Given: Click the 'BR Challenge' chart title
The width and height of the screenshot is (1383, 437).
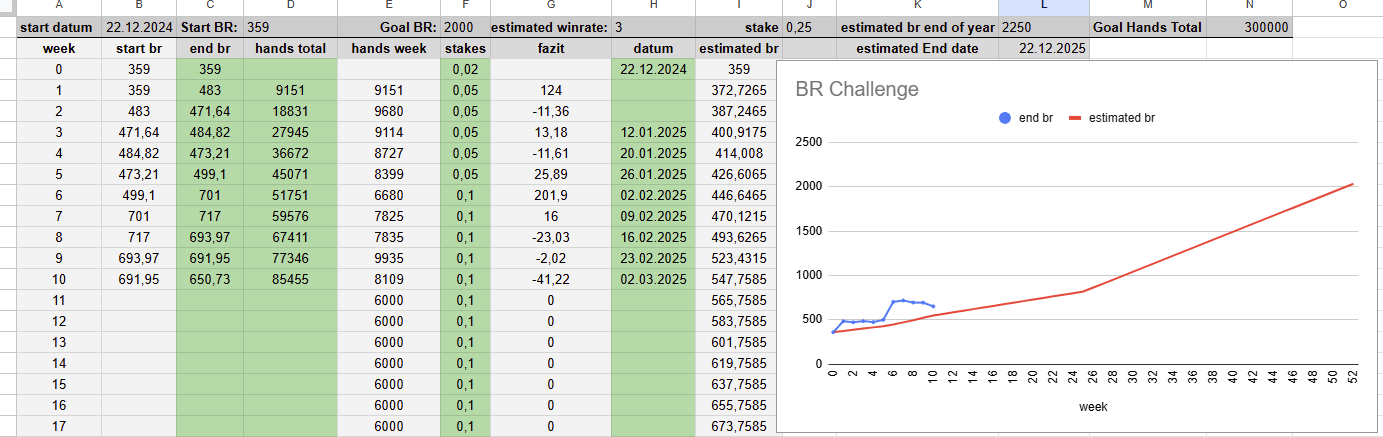Looking at the screenshot, I should click(x=857, y=89).
